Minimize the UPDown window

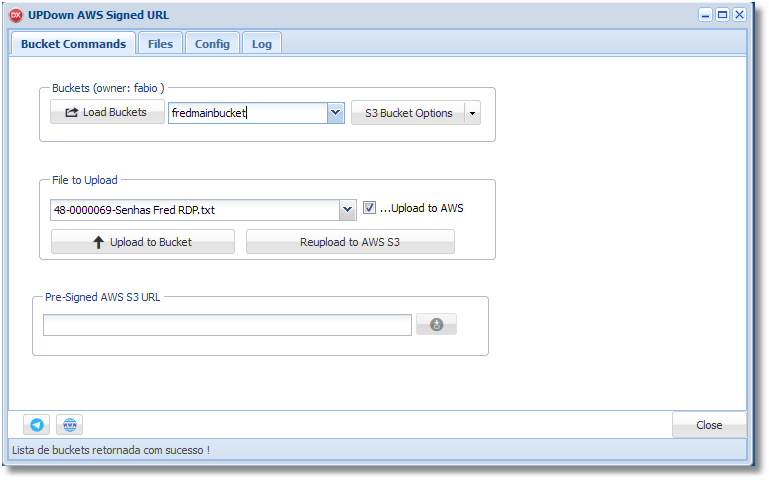(705, 15)
